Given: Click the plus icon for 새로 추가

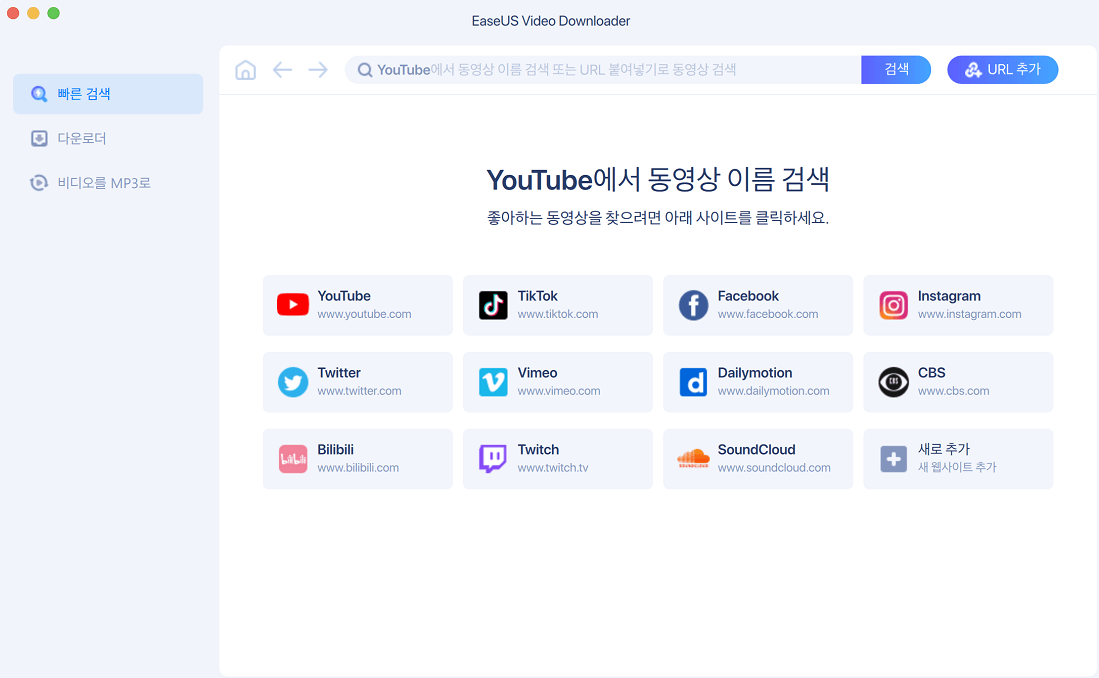Looking at the screenshot, I should (x=894, y=459).
